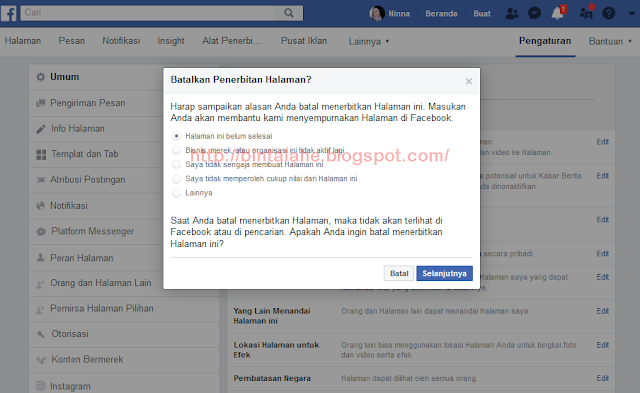Click the Batal button
Viewport: 640px width, 393px height.
pyautogui.click(x=399, y=273)
